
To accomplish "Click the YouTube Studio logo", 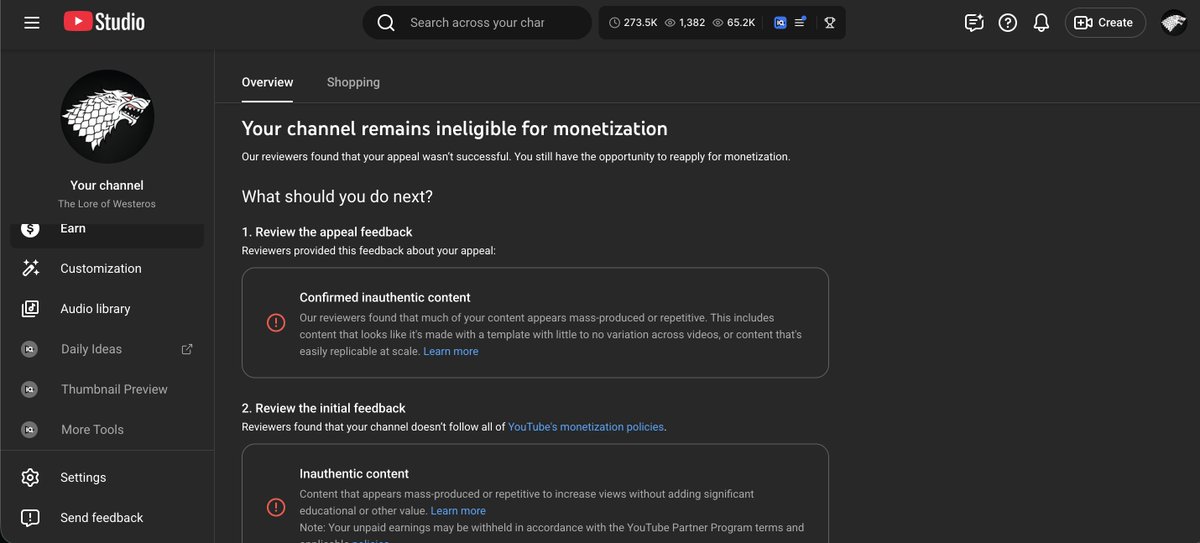I will pyautogui.click(x=104, y=22).
